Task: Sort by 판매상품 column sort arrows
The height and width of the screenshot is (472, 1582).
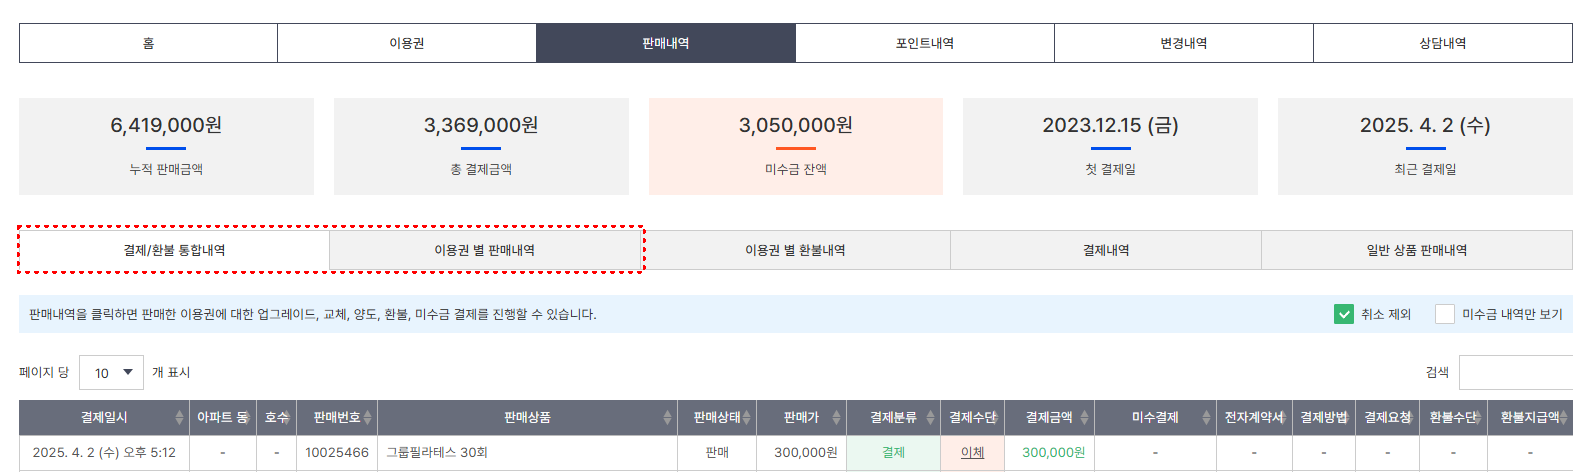Action: tap(667, 418)
